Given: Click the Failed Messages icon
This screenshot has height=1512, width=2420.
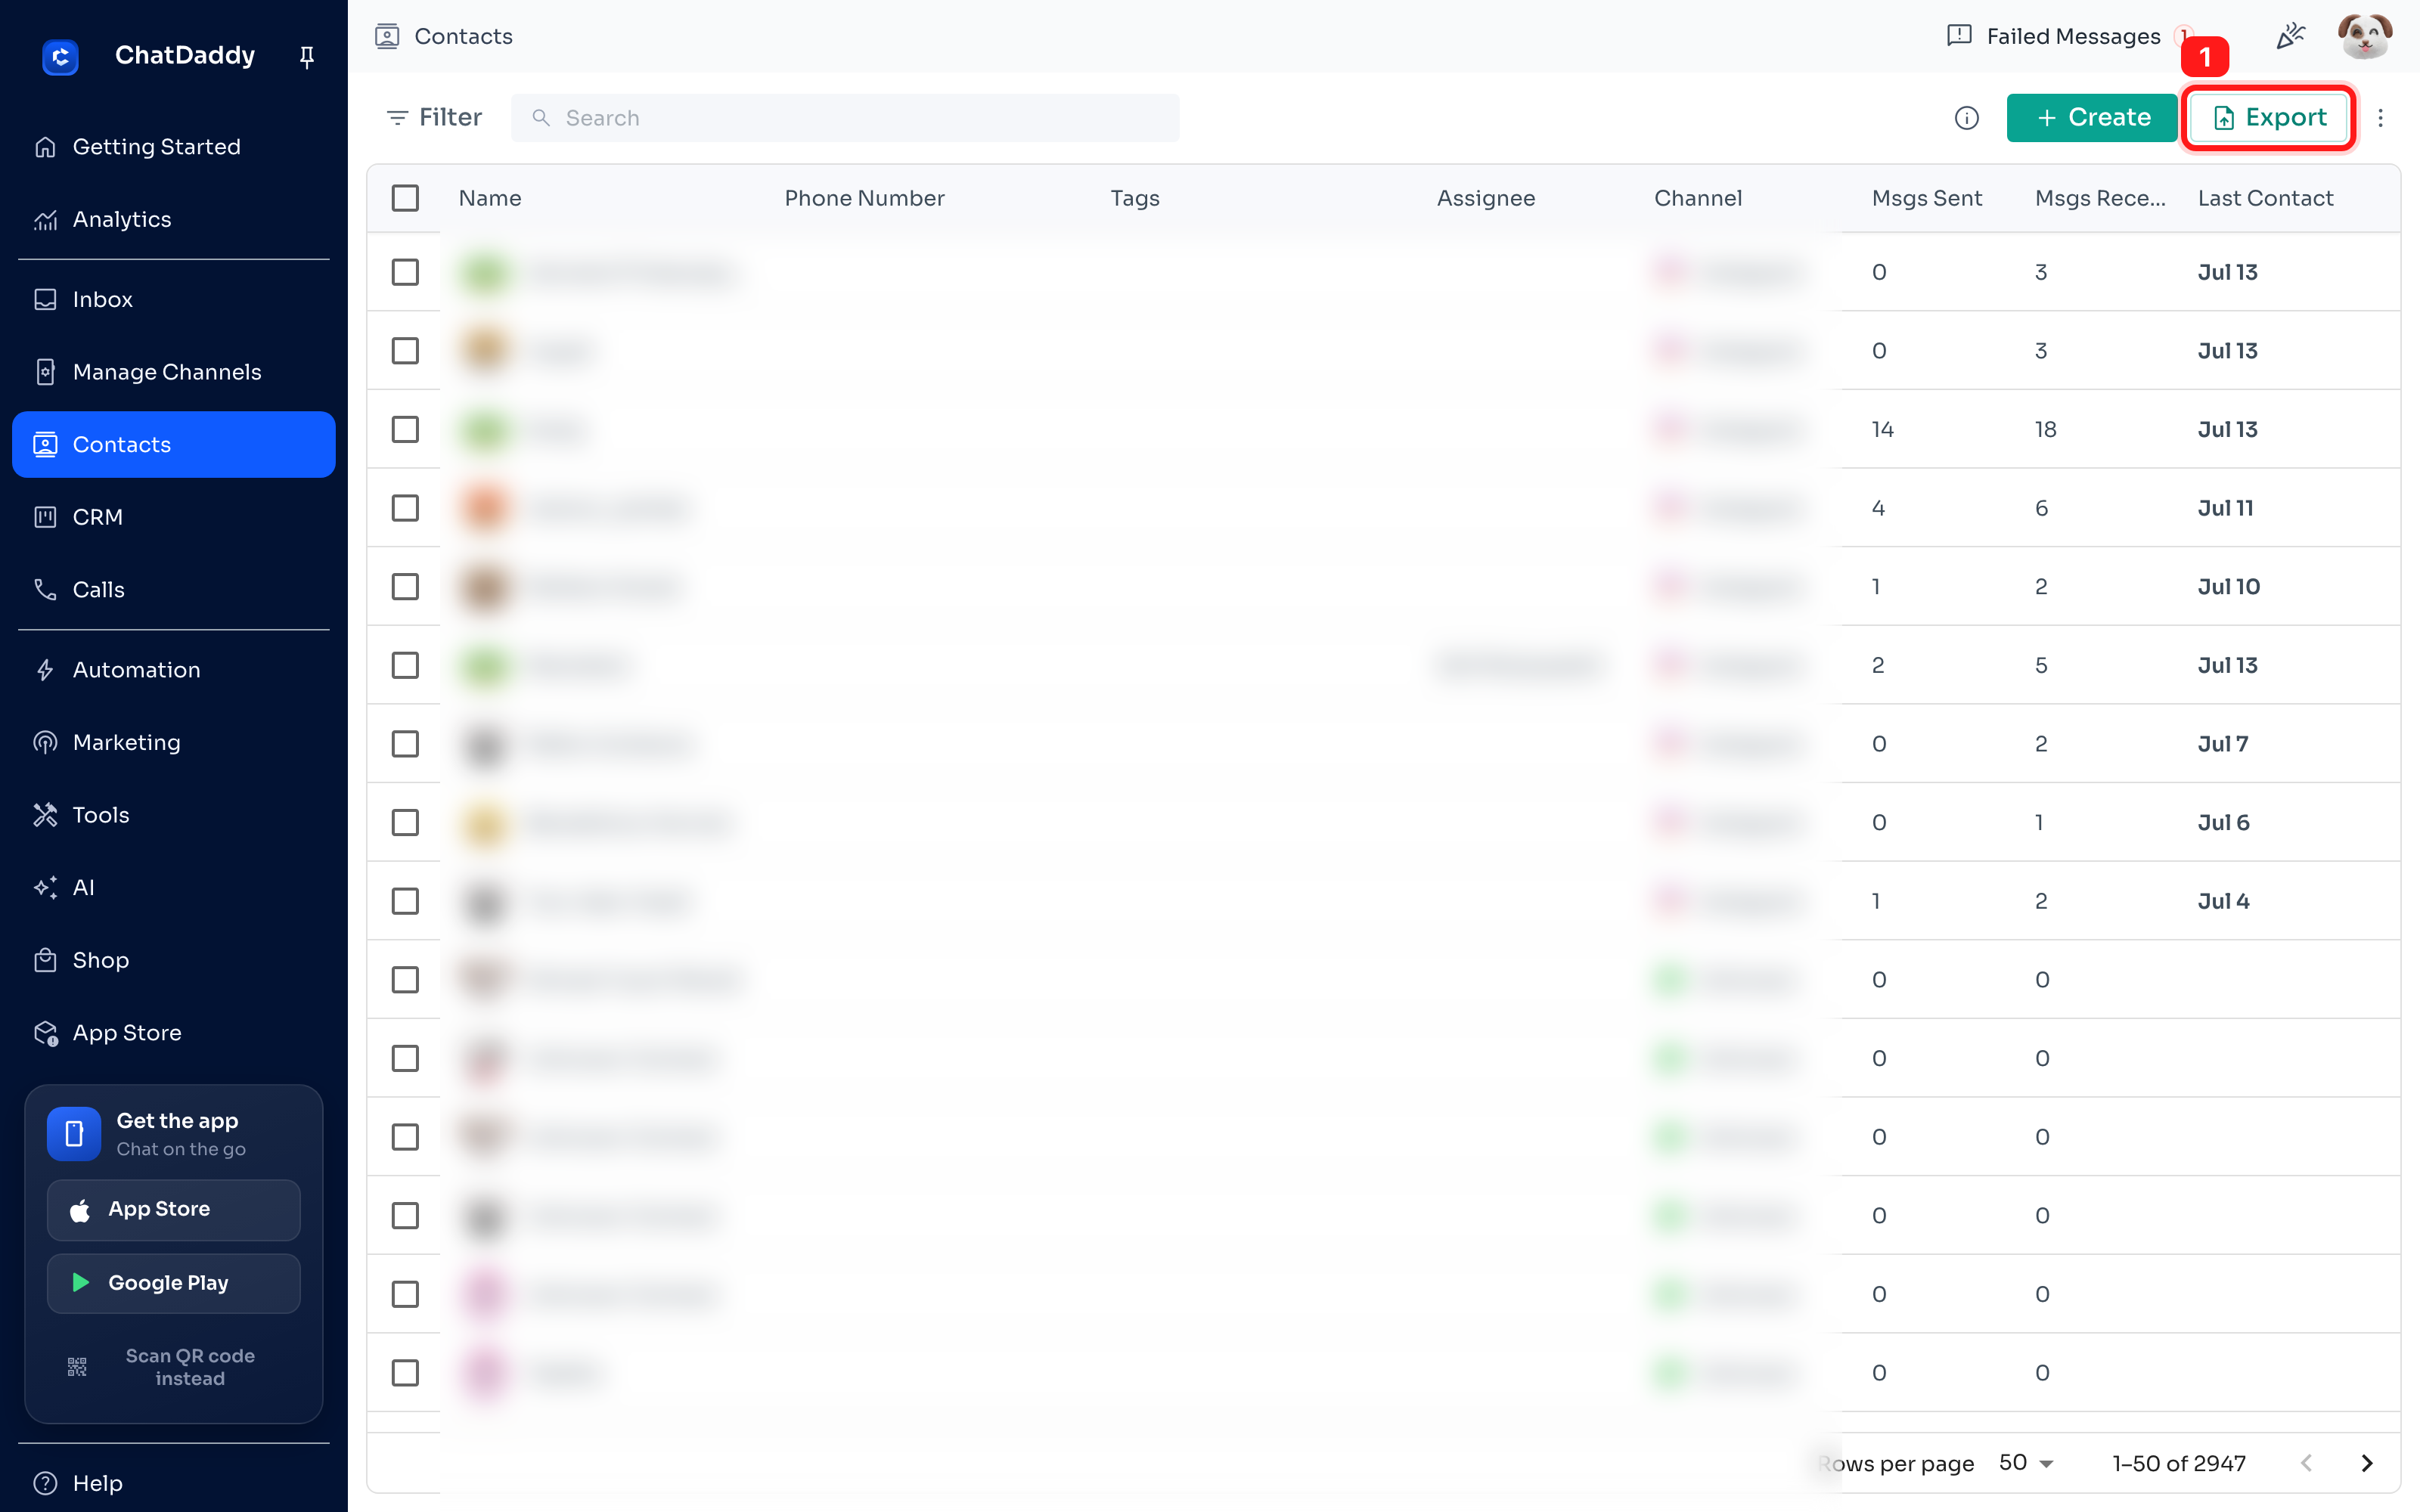Looking at the screenshot, I should coord(1959,36).
